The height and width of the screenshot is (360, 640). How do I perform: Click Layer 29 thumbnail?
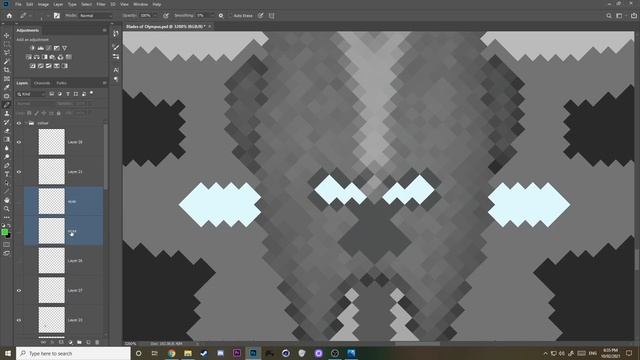tap(51, 142)
